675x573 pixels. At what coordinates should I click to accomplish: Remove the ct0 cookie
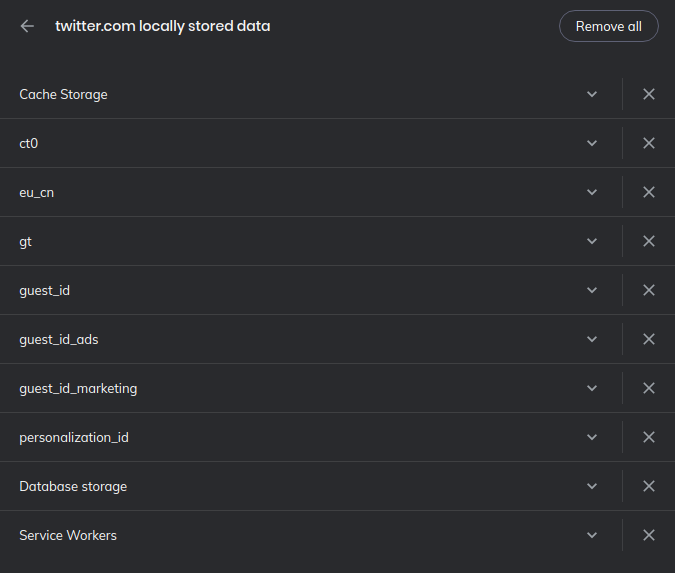click(649, 143)
